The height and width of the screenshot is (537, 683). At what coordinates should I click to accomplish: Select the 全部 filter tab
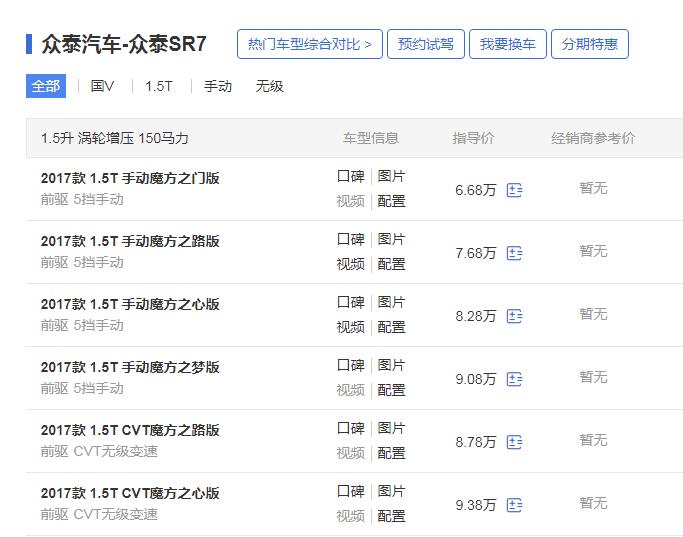click(x=46, y=86)
